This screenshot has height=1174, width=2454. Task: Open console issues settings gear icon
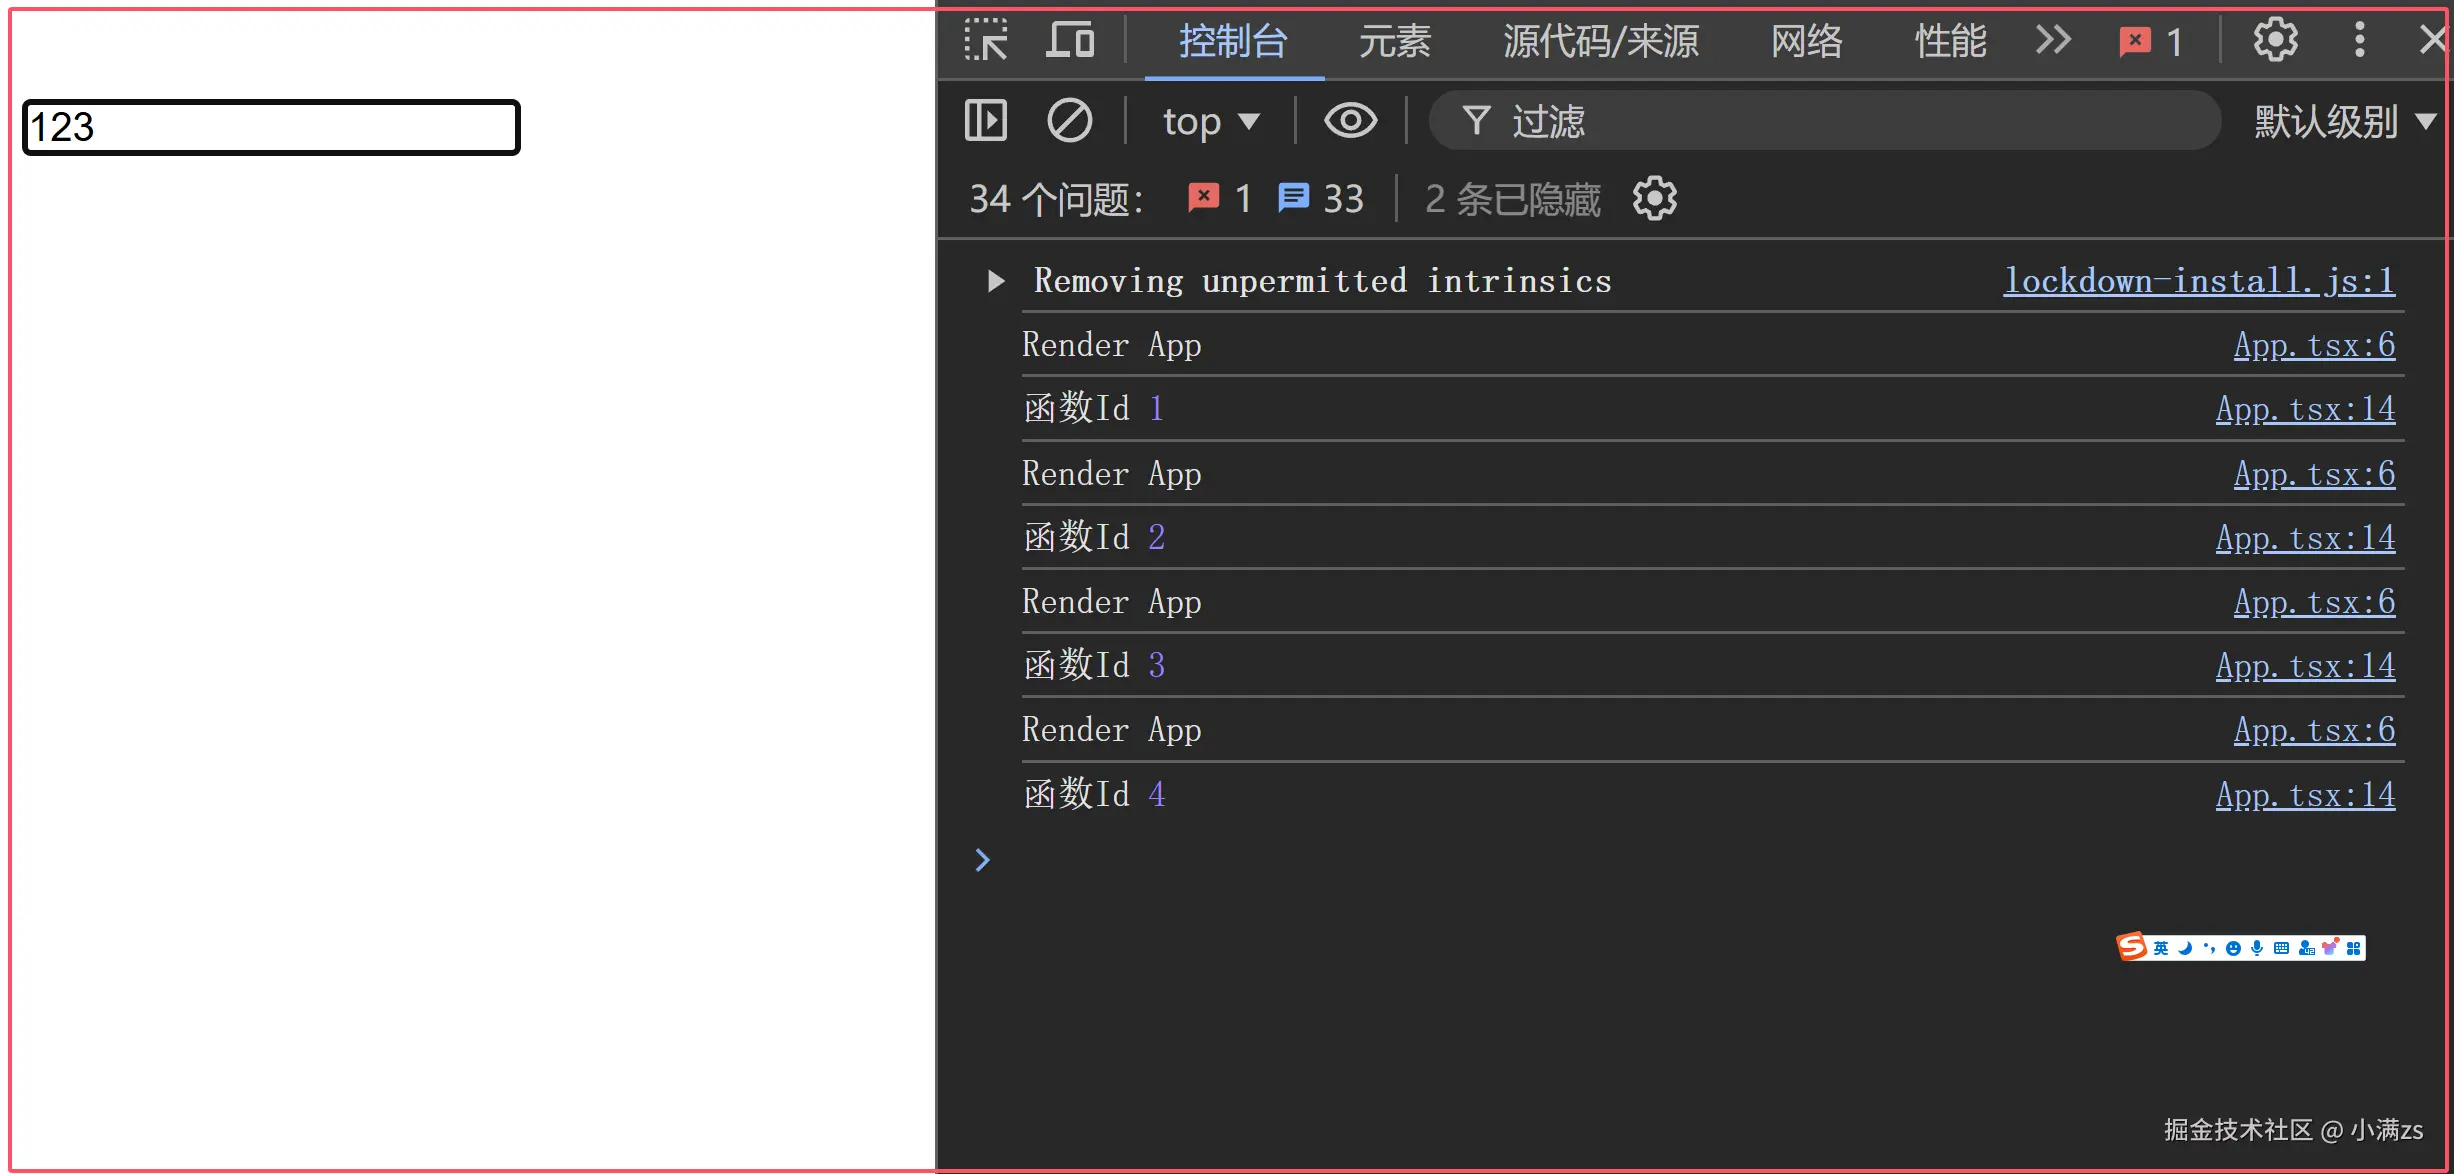coord(1654,199)
